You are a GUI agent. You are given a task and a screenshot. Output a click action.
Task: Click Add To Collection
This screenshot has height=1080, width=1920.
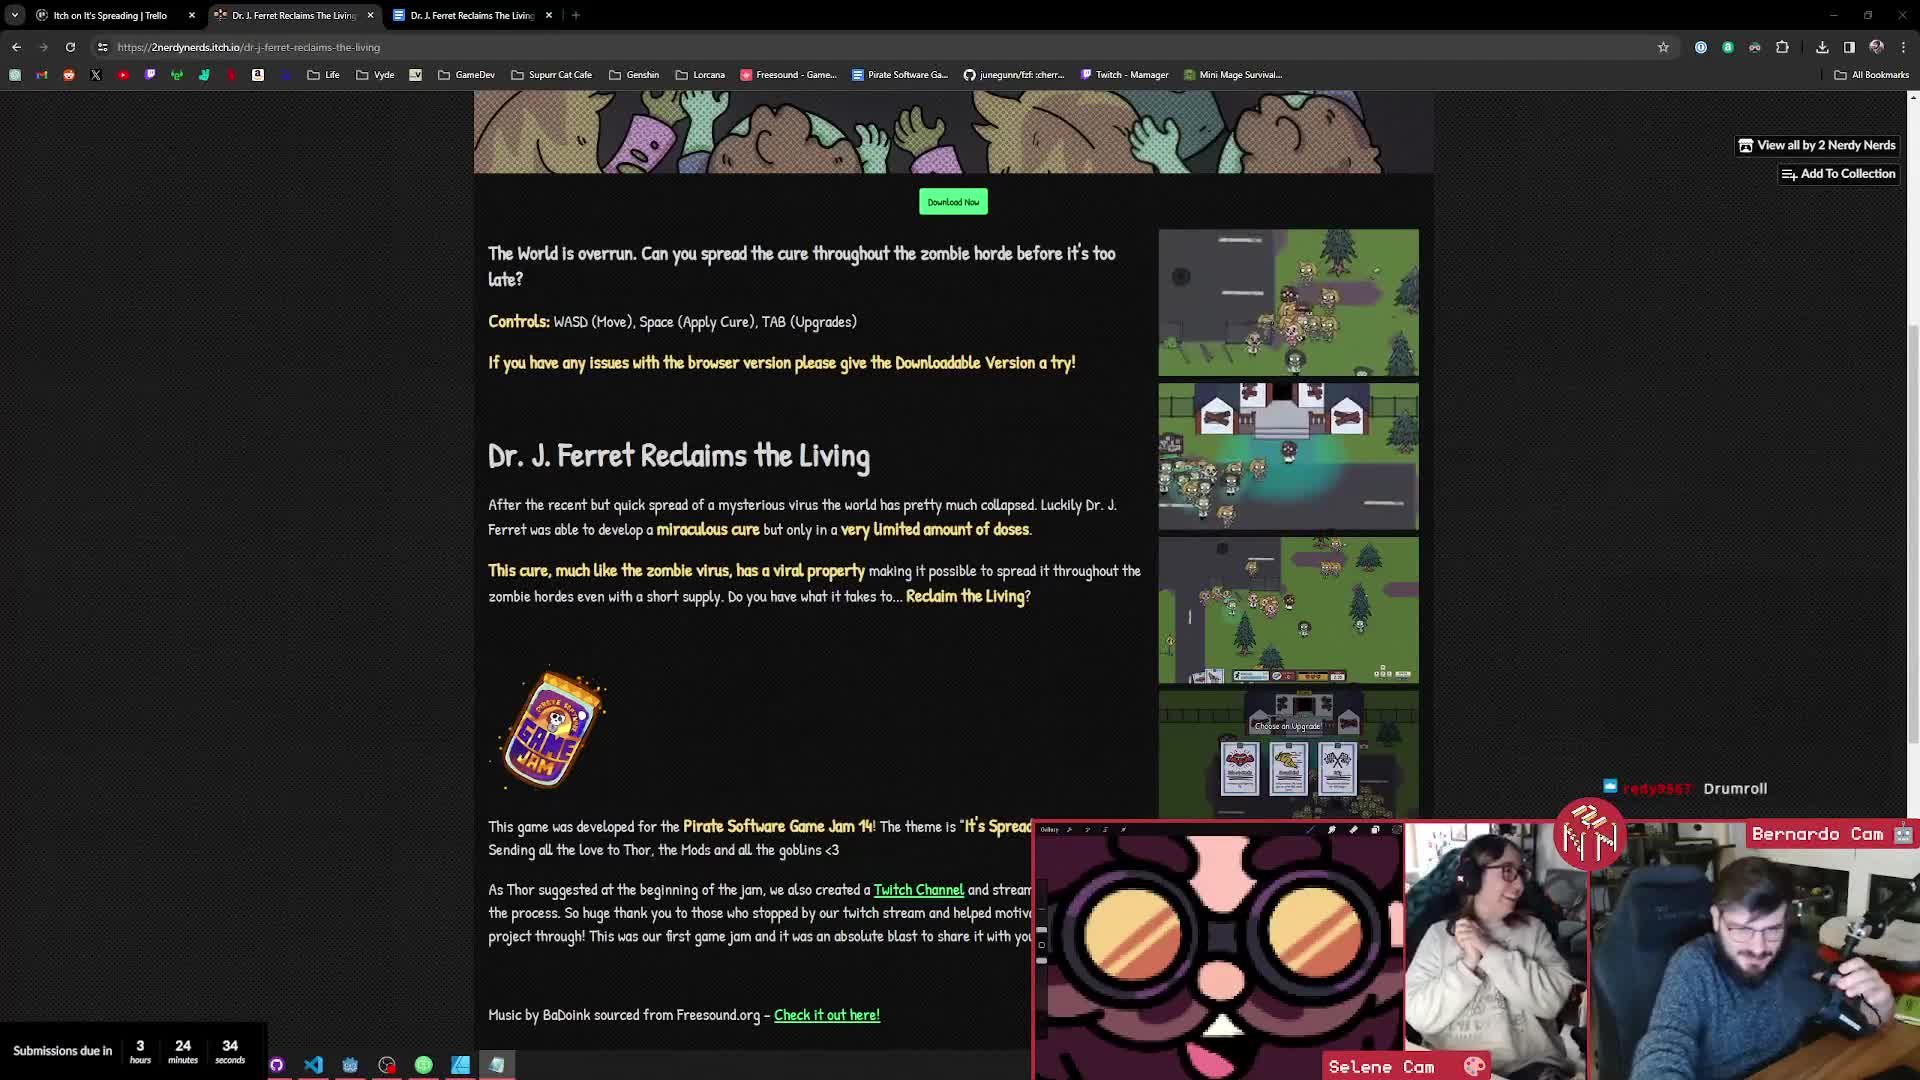point(1838,174)
